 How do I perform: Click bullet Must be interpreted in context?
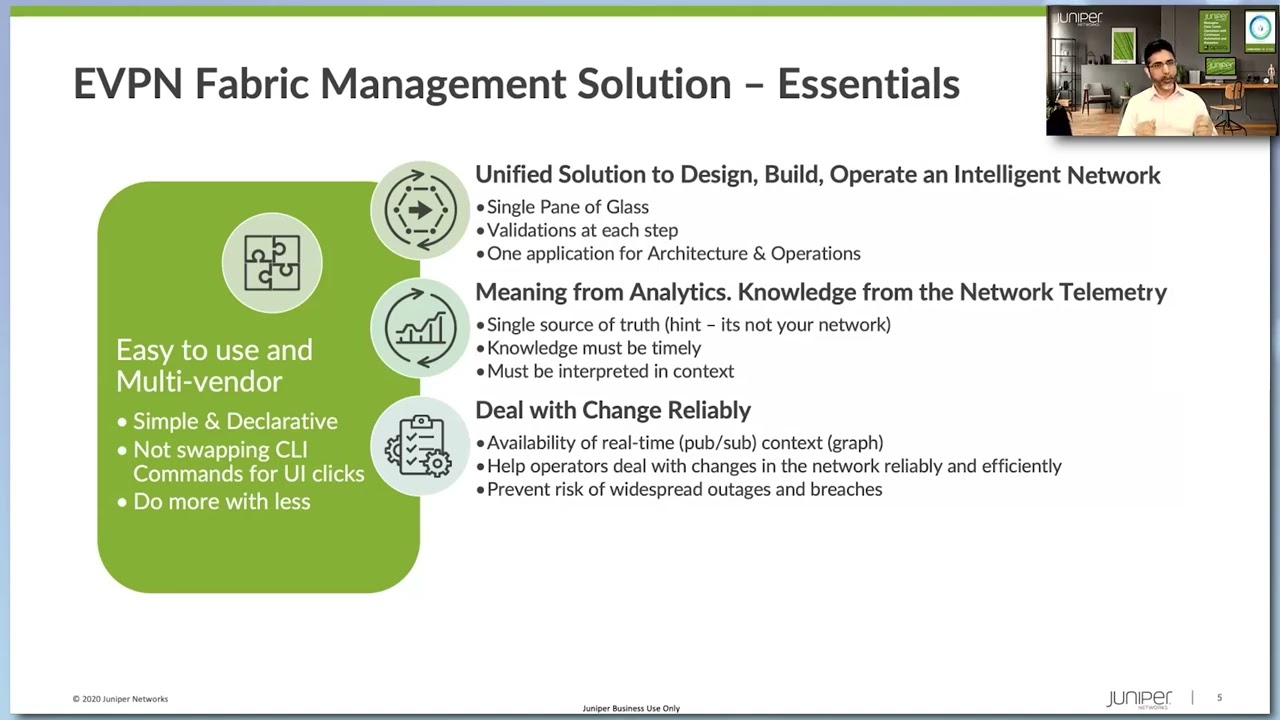click(605, 371)
